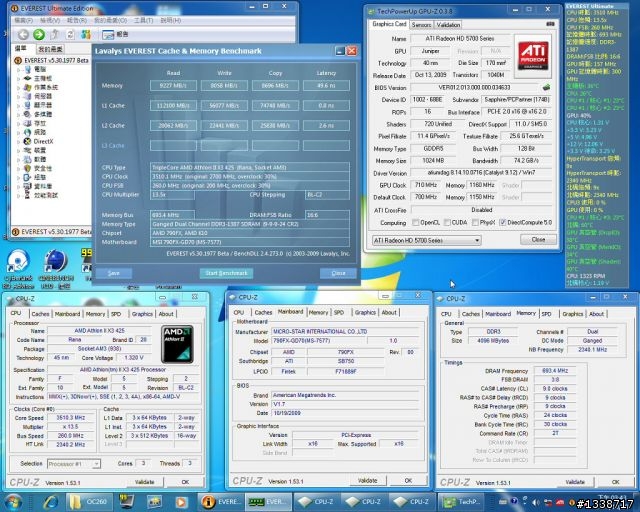Click the Up level icon in EVEREST toolbar
Screen dimensions: 640x512
(55, 35)
